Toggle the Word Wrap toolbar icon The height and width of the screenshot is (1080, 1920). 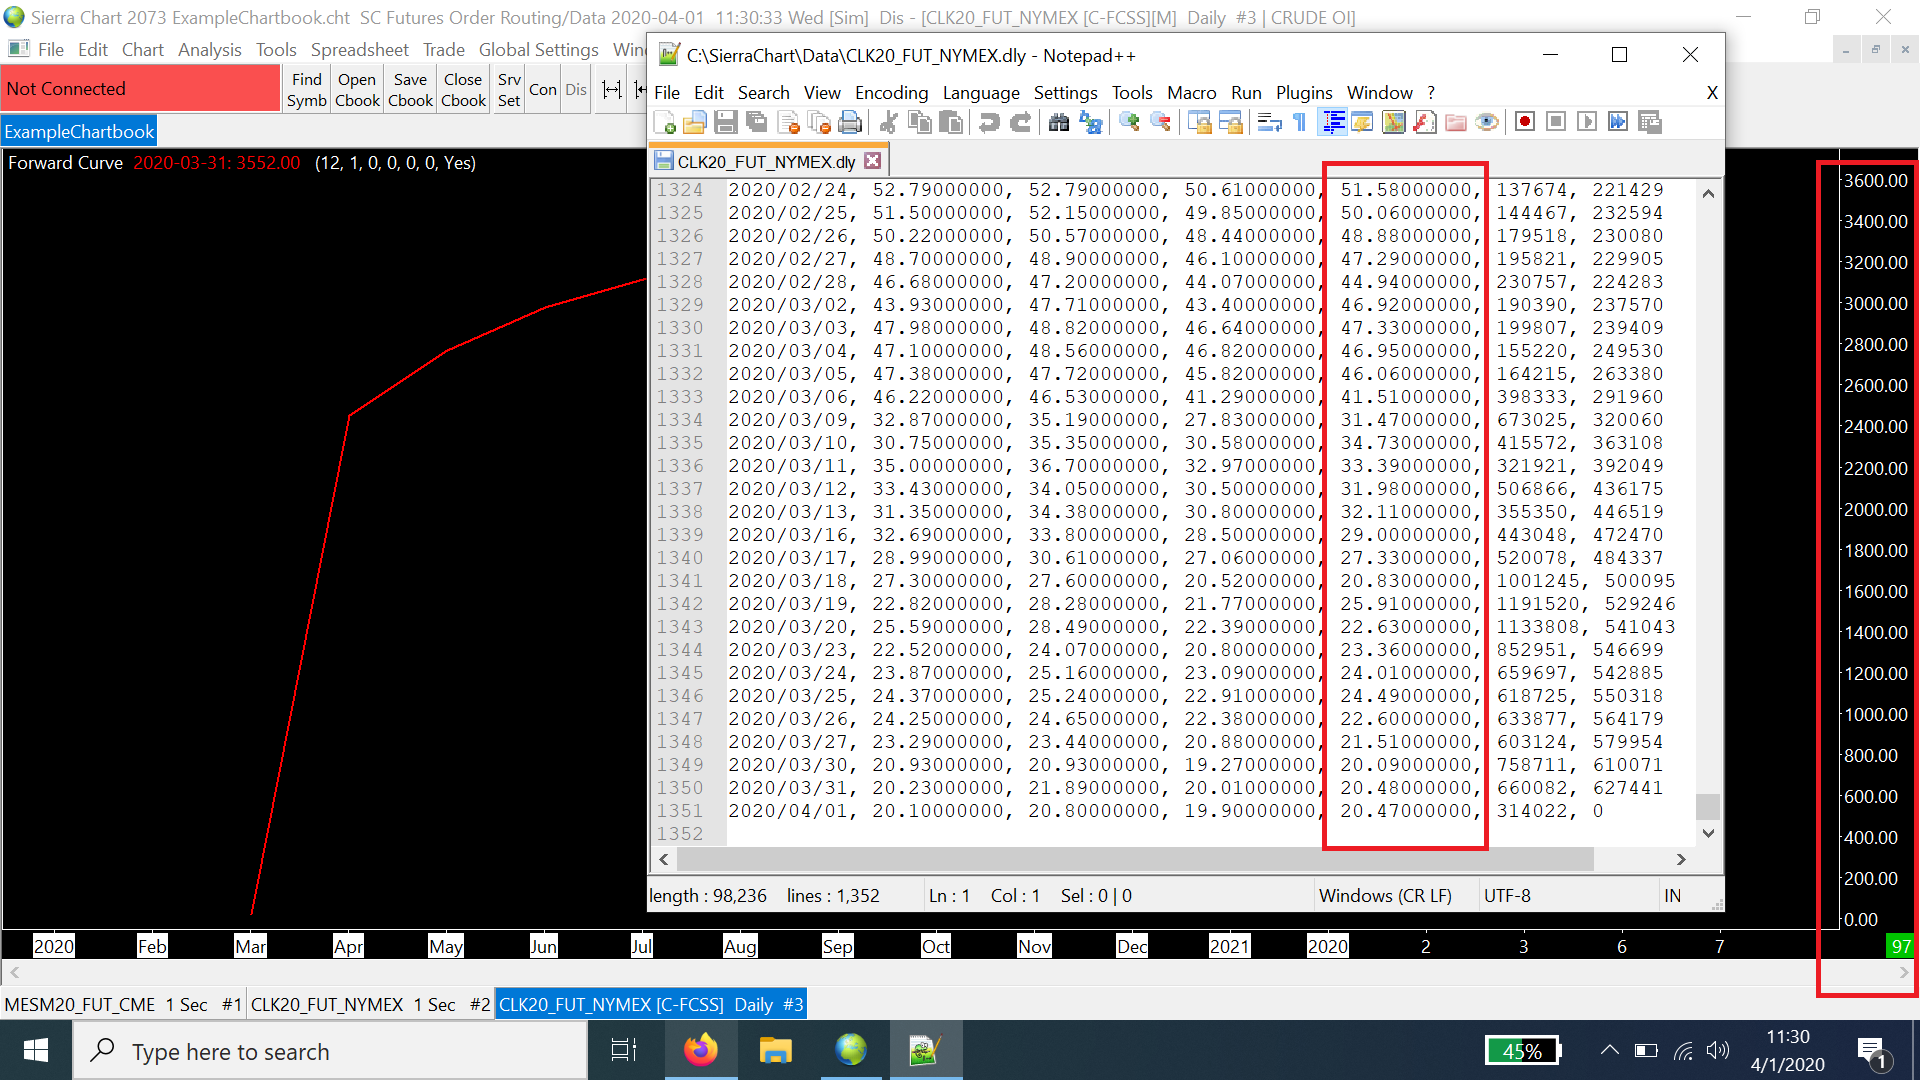[1269, 122]
